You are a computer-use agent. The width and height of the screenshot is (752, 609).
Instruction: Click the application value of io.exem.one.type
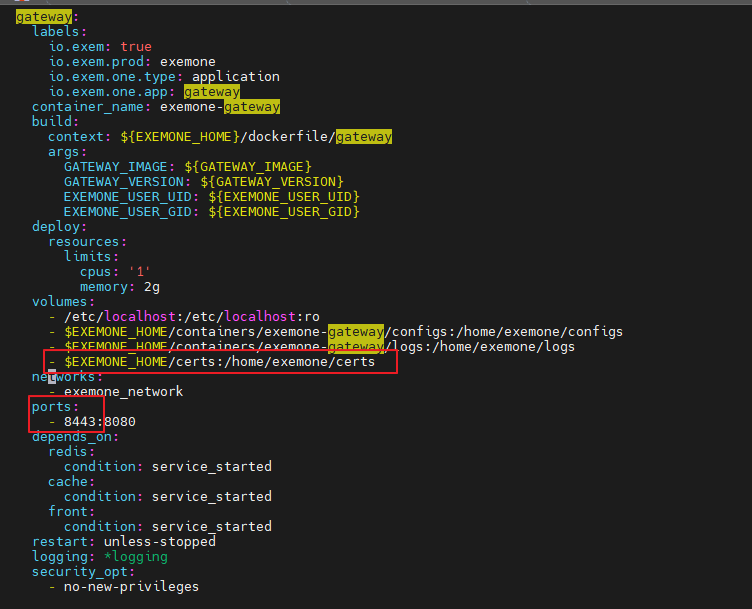[x=236, y=77]
